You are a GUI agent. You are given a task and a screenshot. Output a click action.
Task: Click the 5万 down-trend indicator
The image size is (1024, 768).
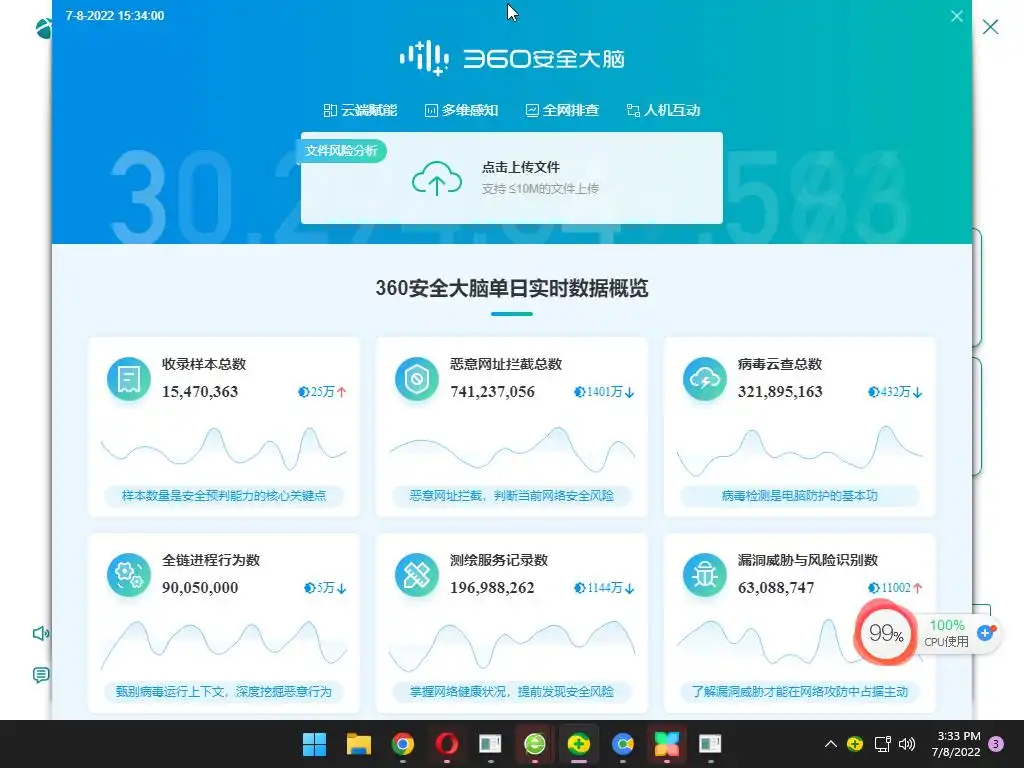click(x=325, y=588)
